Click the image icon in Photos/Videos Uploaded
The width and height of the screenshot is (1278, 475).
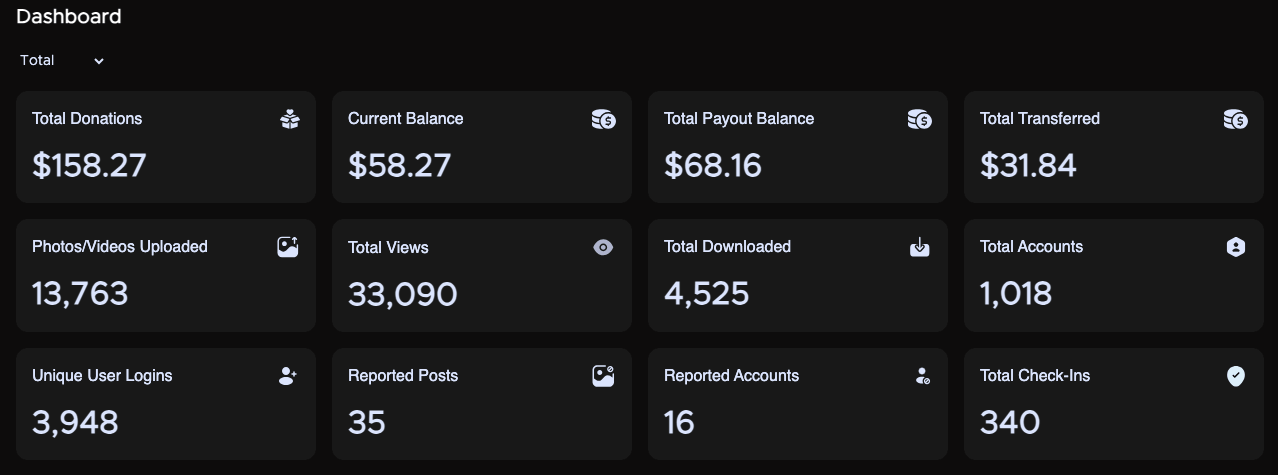(x=288, y=247)
